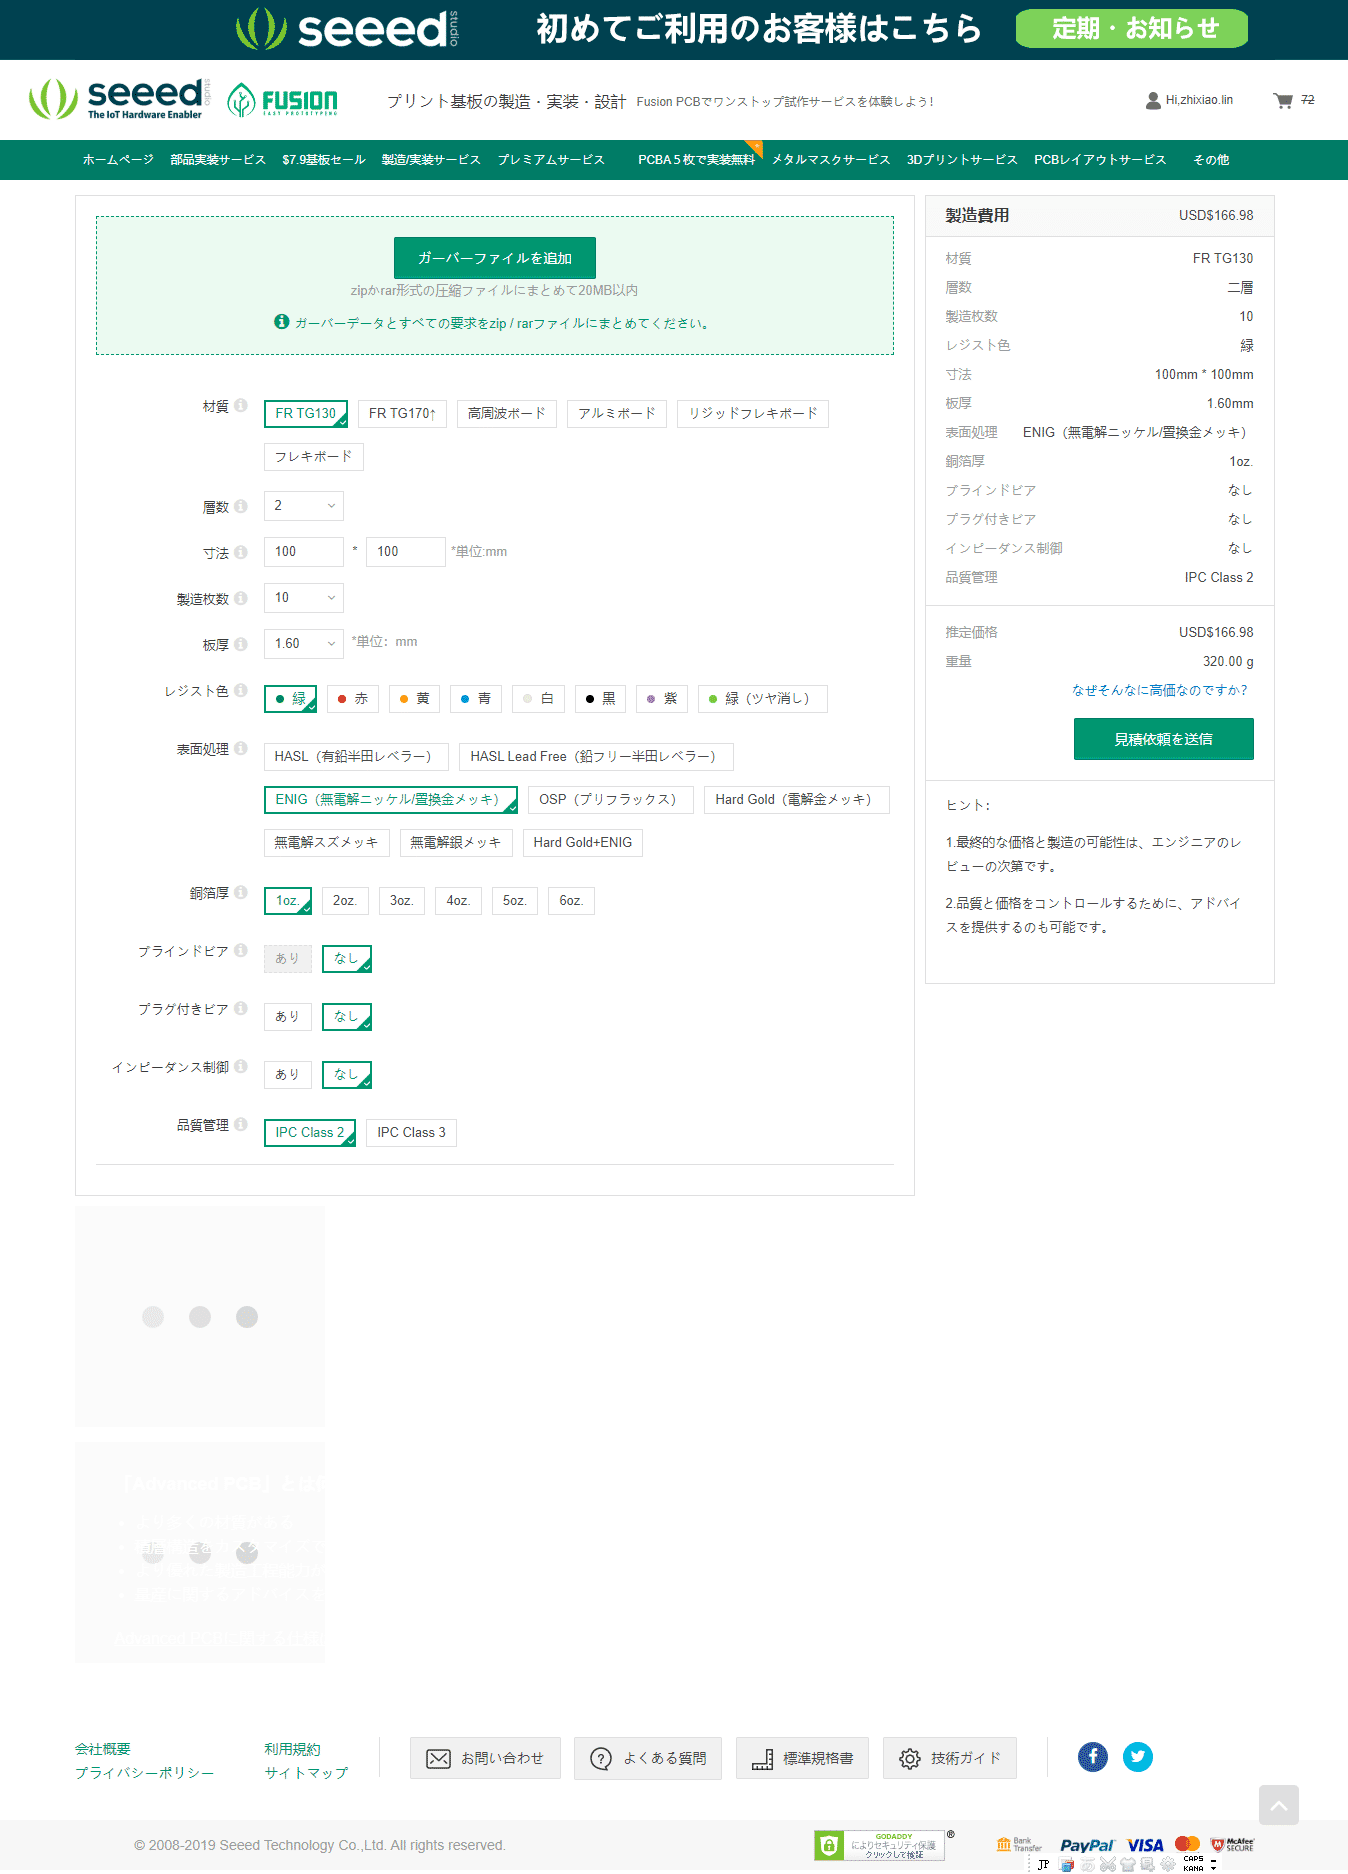Open info icon next to インピーダンス制御 label
Screen dimensions: 1348x1874
click(x=241, y=1067)
